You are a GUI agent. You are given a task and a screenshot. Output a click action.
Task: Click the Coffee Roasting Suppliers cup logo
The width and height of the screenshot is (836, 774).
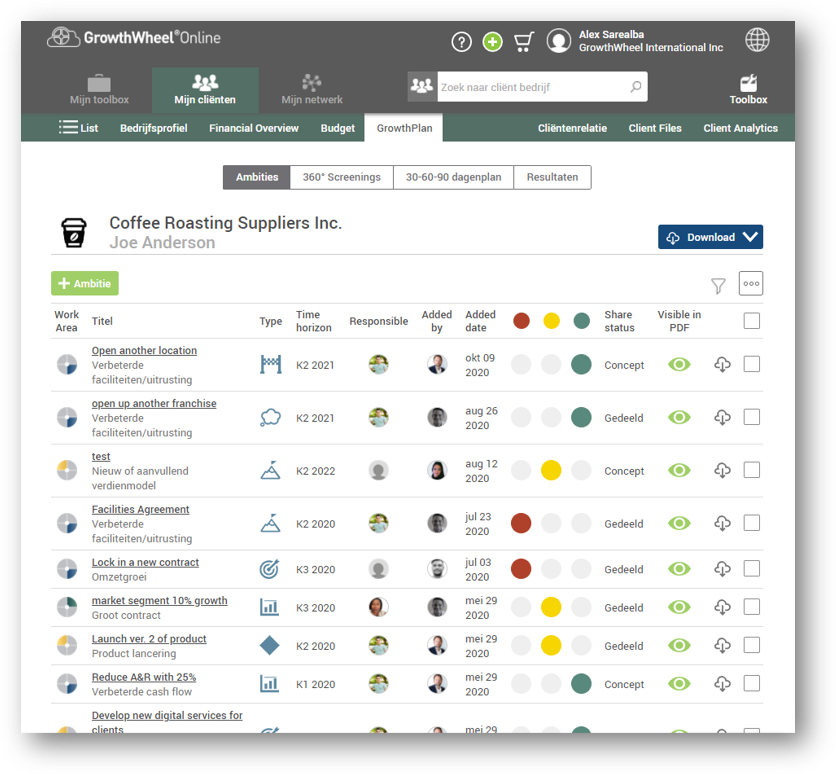coord(74,232)
